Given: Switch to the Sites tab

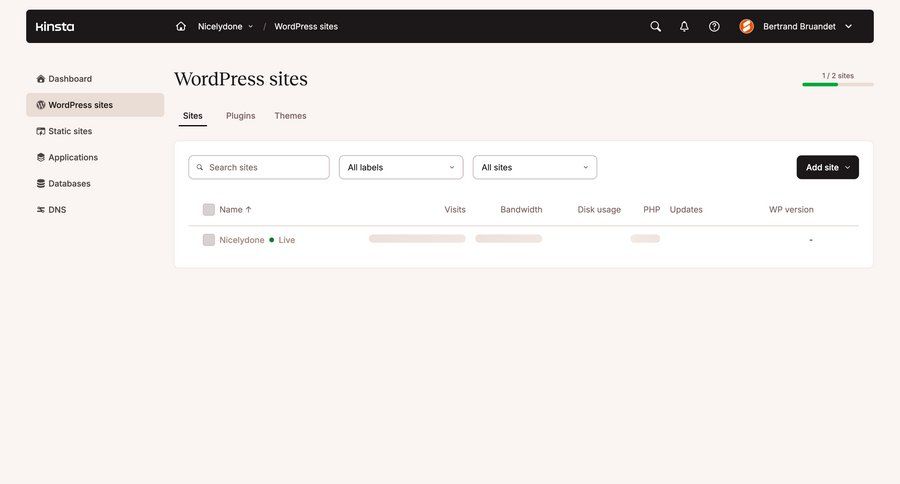Looking at the screenshot, I should [x=192, y=116].
